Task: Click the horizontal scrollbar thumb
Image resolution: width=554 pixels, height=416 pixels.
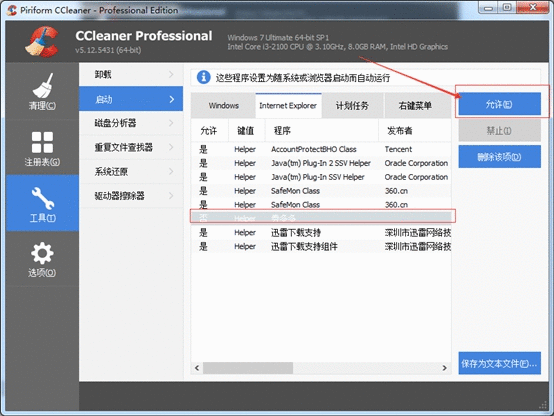Action: 248,368
